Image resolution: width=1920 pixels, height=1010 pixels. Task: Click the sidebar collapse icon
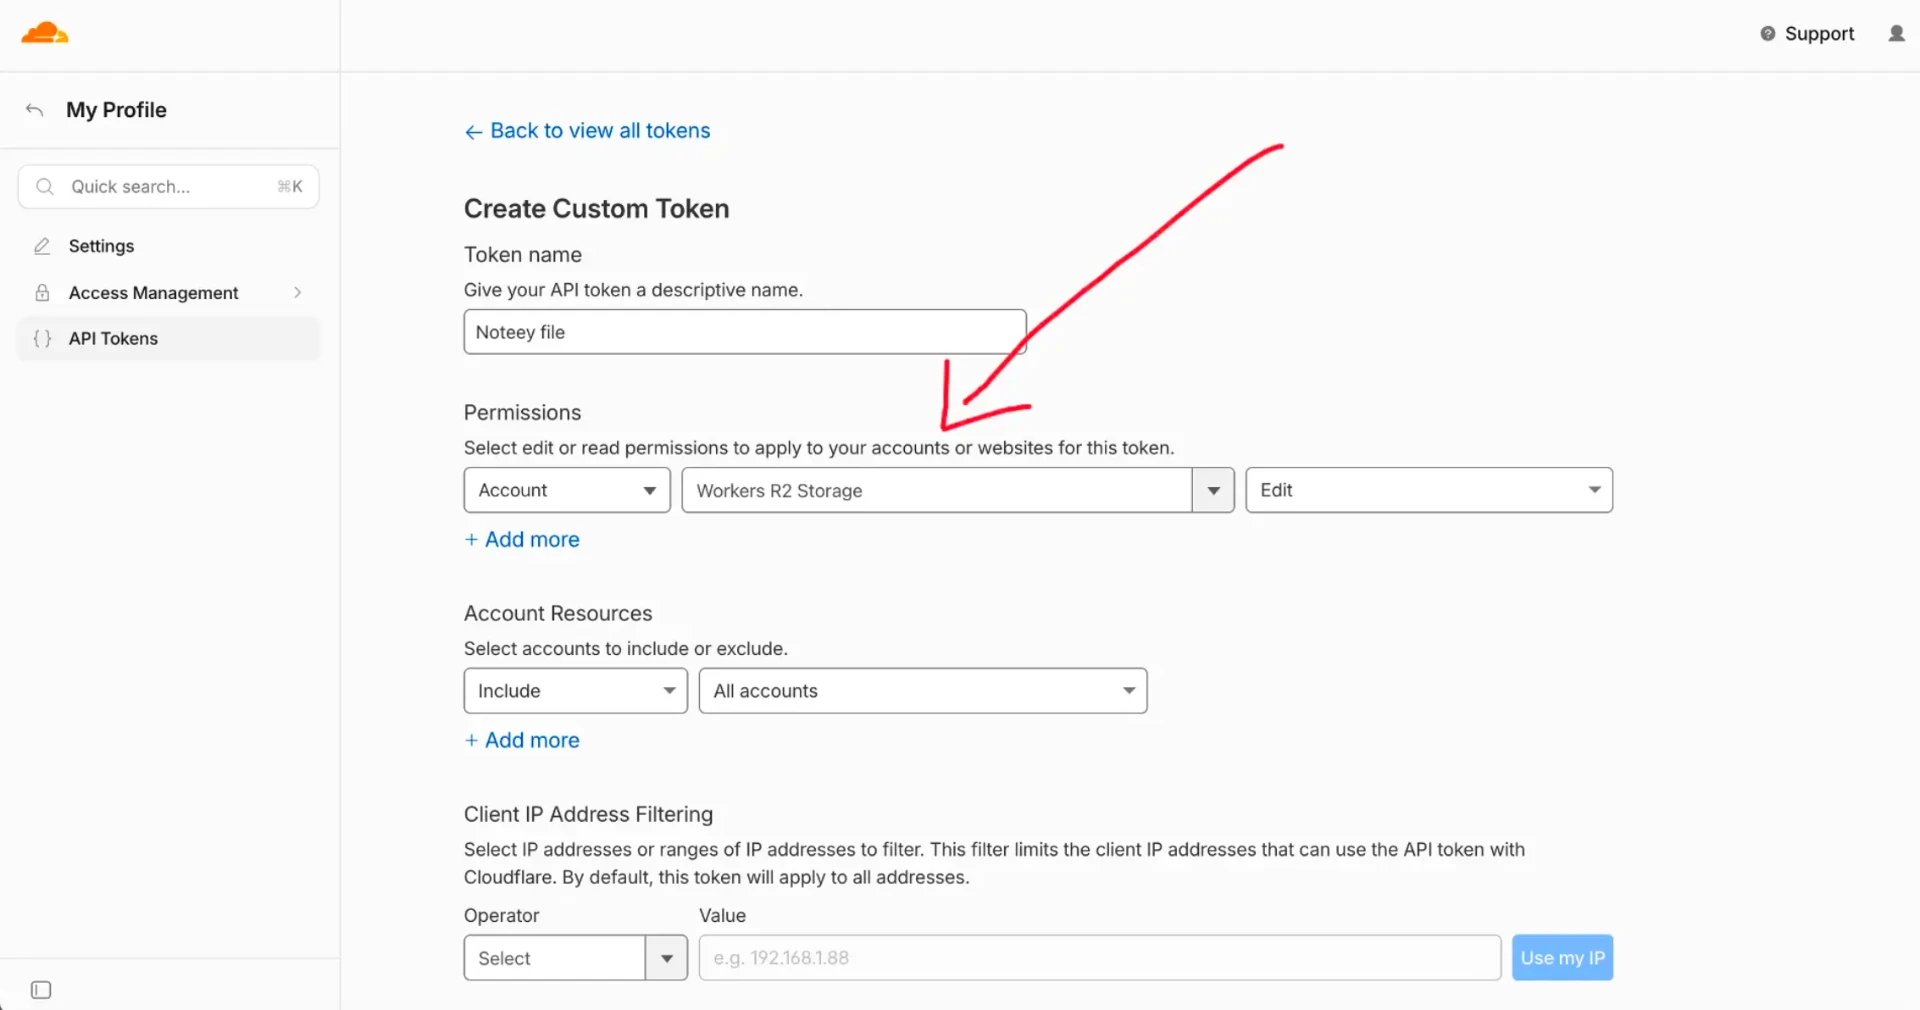tap(41, 990)
